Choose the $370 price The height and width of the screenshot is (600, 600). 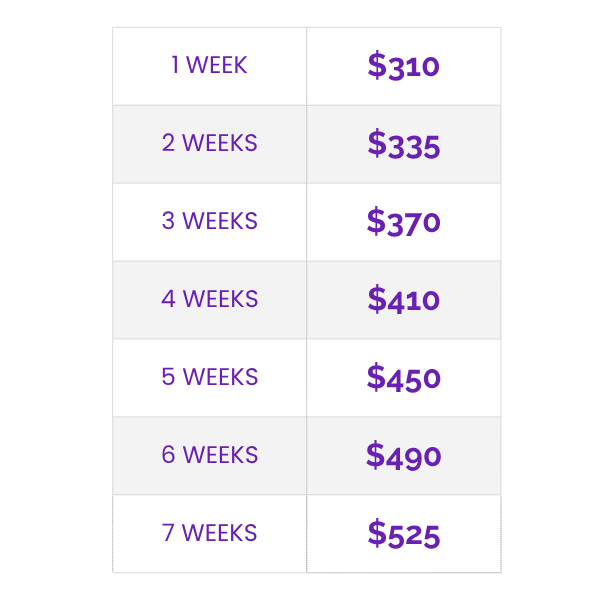coord(403,221)
